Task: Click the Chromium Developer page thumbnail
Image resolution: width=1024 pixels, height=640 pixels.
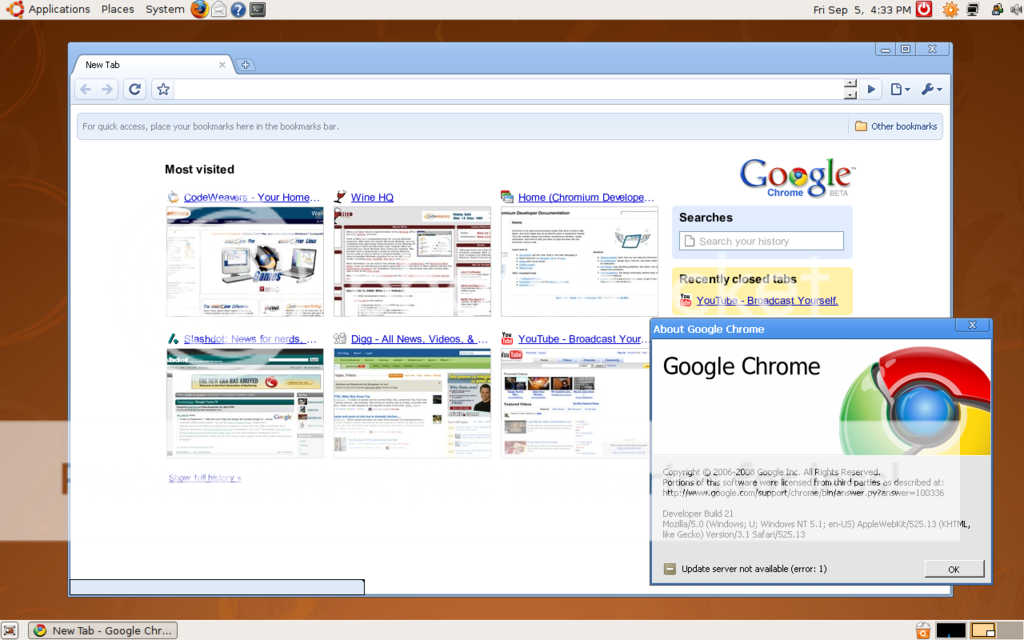Action: point(579,262)
